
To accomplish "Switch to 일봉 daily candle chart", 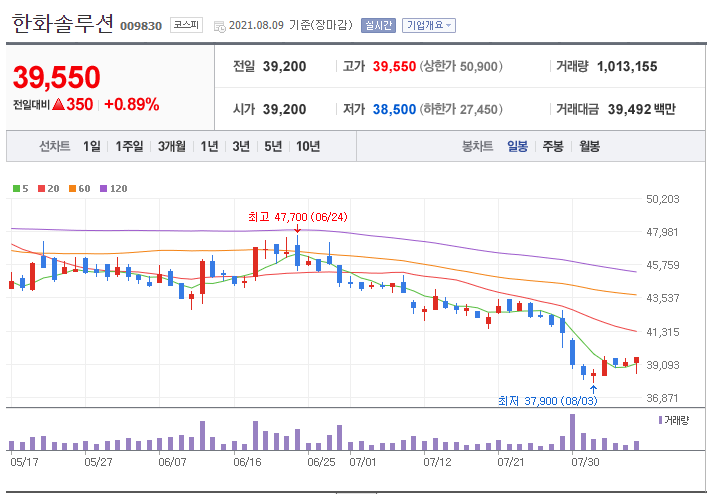I will (x=517, y=146).
